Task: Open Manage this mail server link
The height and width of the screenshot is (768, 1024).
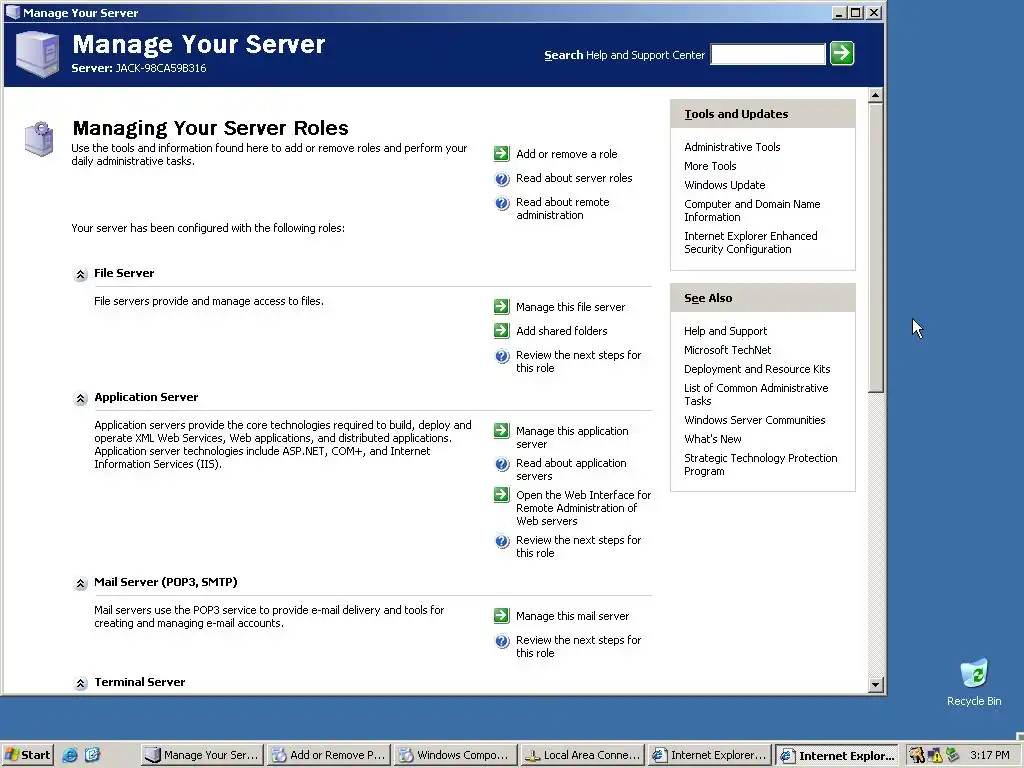Action: (572, 616)
